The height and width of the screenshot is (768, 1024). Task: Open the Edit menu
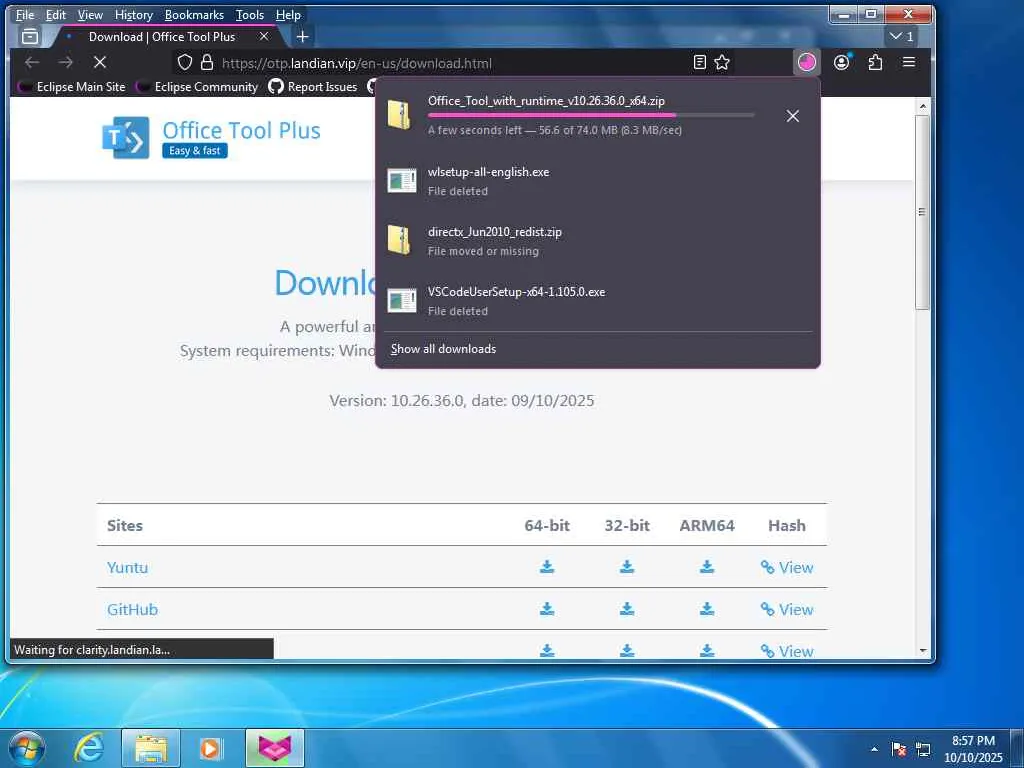click(x=56, y=14)
